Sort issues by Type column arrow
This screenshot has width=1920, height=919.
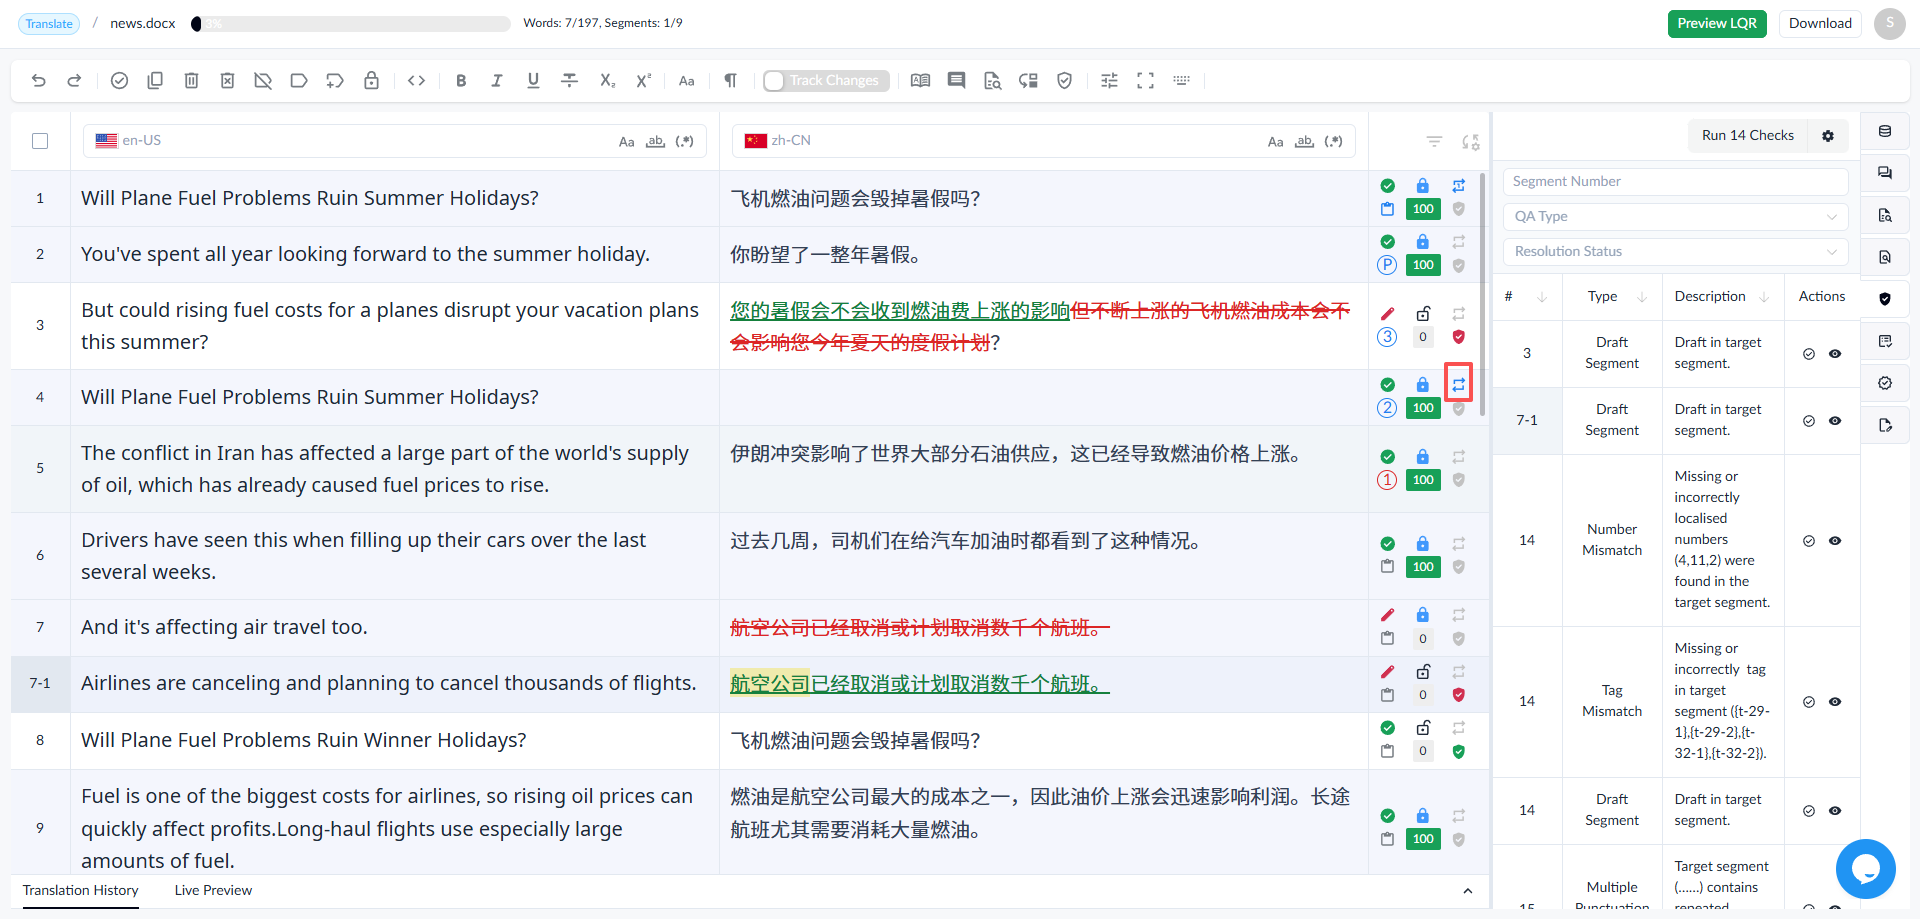[x=1642, y=297]
